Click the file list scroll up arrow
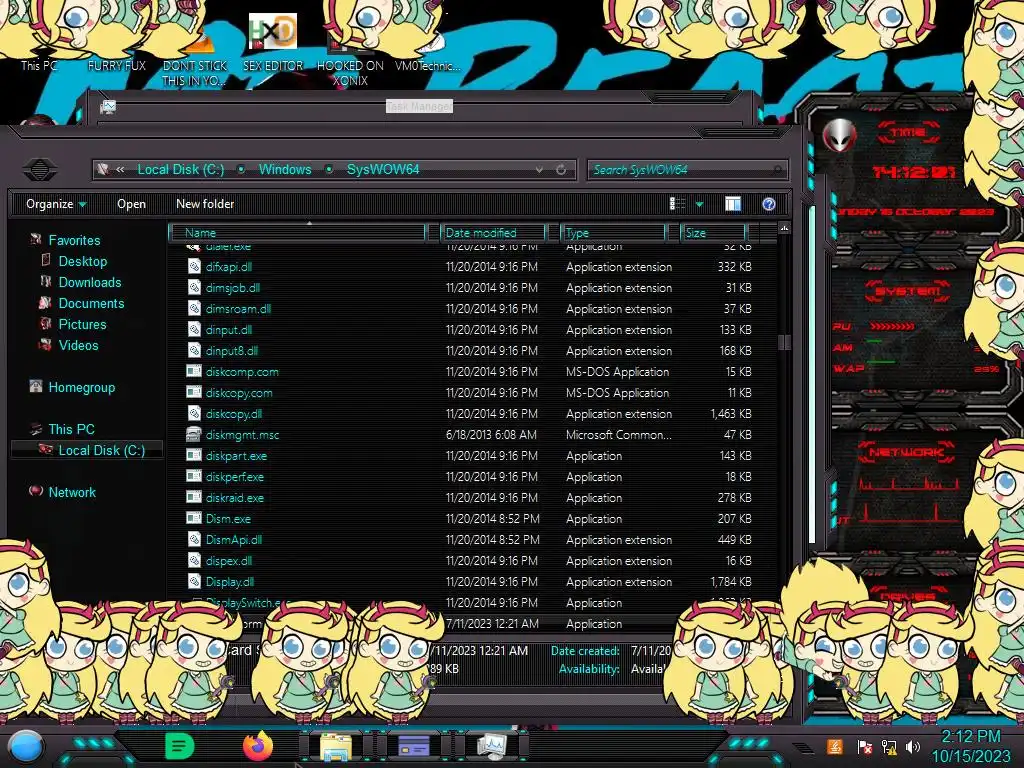This screenshot has height=768, width=1024. click(784, 228)
